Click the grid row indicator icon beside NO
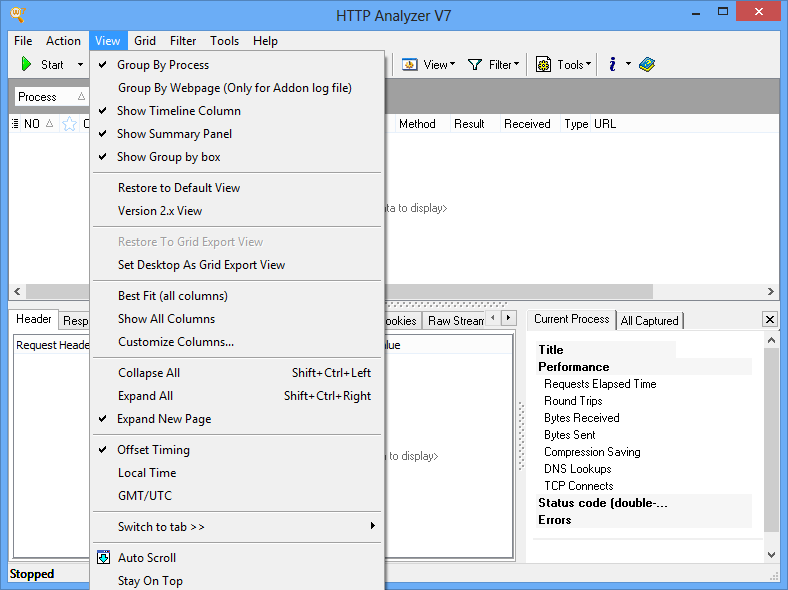The width and height of the screenshot is (788, 590). click(15, 124)
